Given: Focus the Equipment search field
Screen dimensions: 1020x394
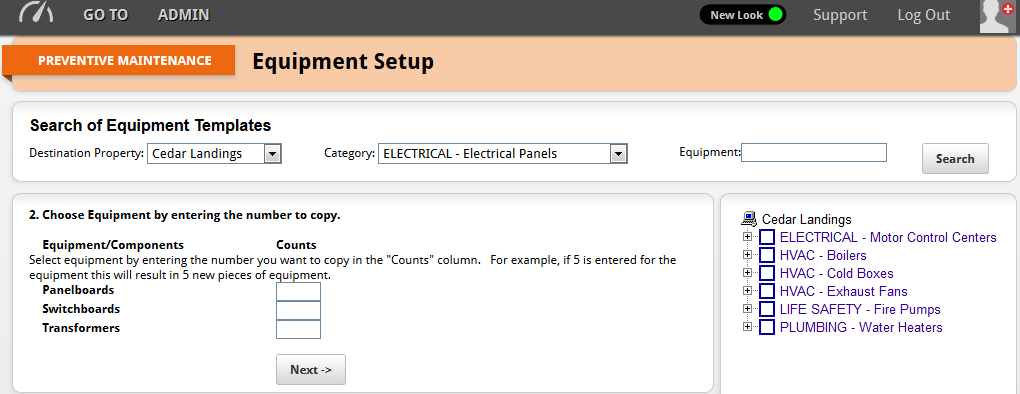Looking at the screenshot, I should tap(814, 153).
